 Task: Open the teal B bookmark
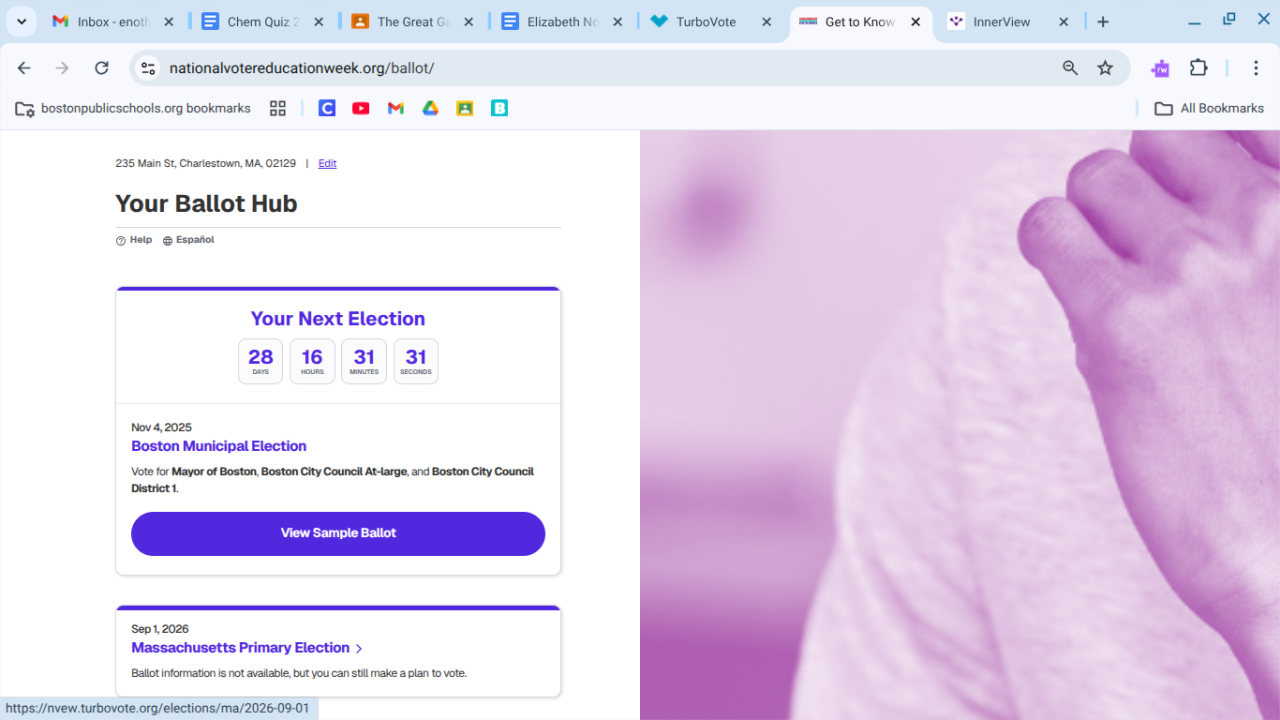499,108
